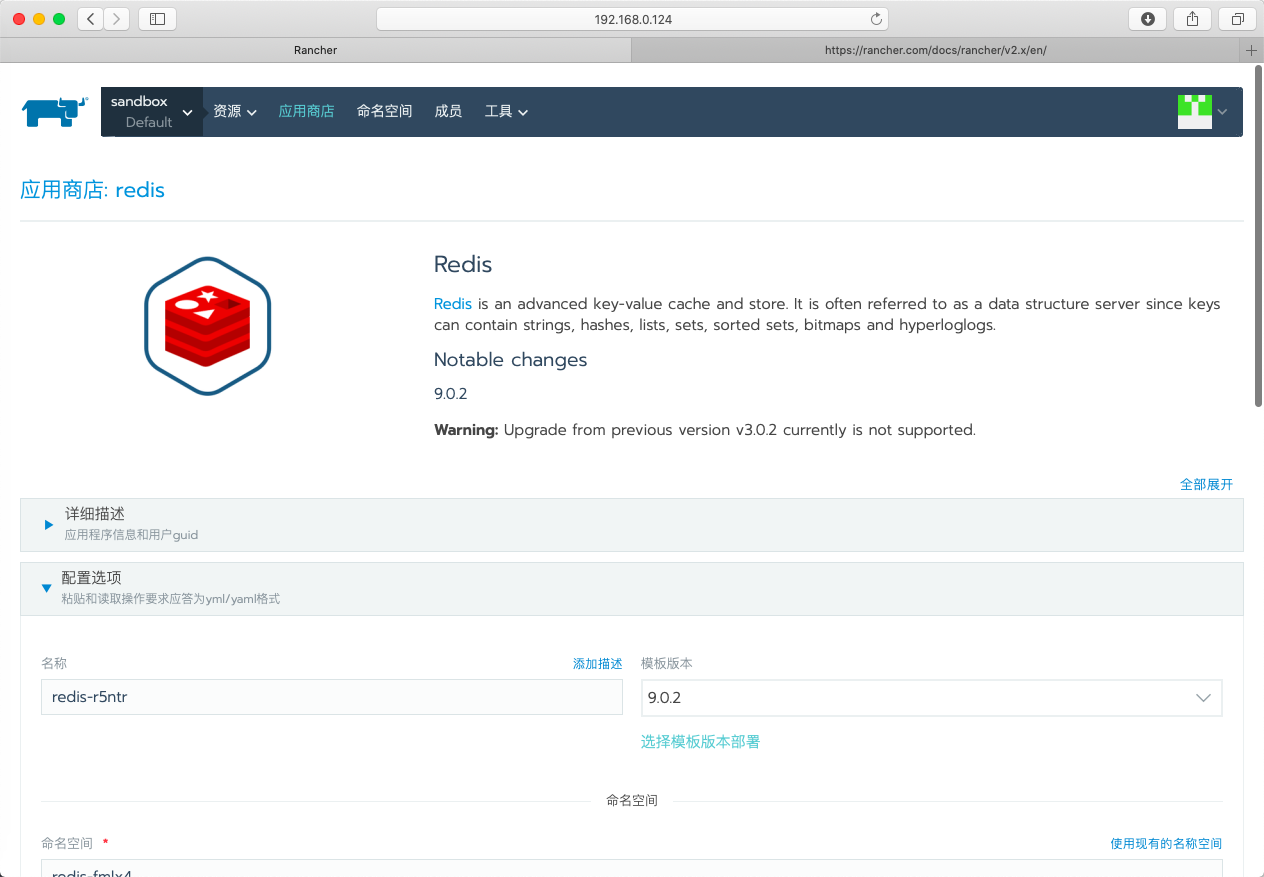Screen dimensions: 1264x877
Task: Open Safari share icon
Action: pos(1193,18)
